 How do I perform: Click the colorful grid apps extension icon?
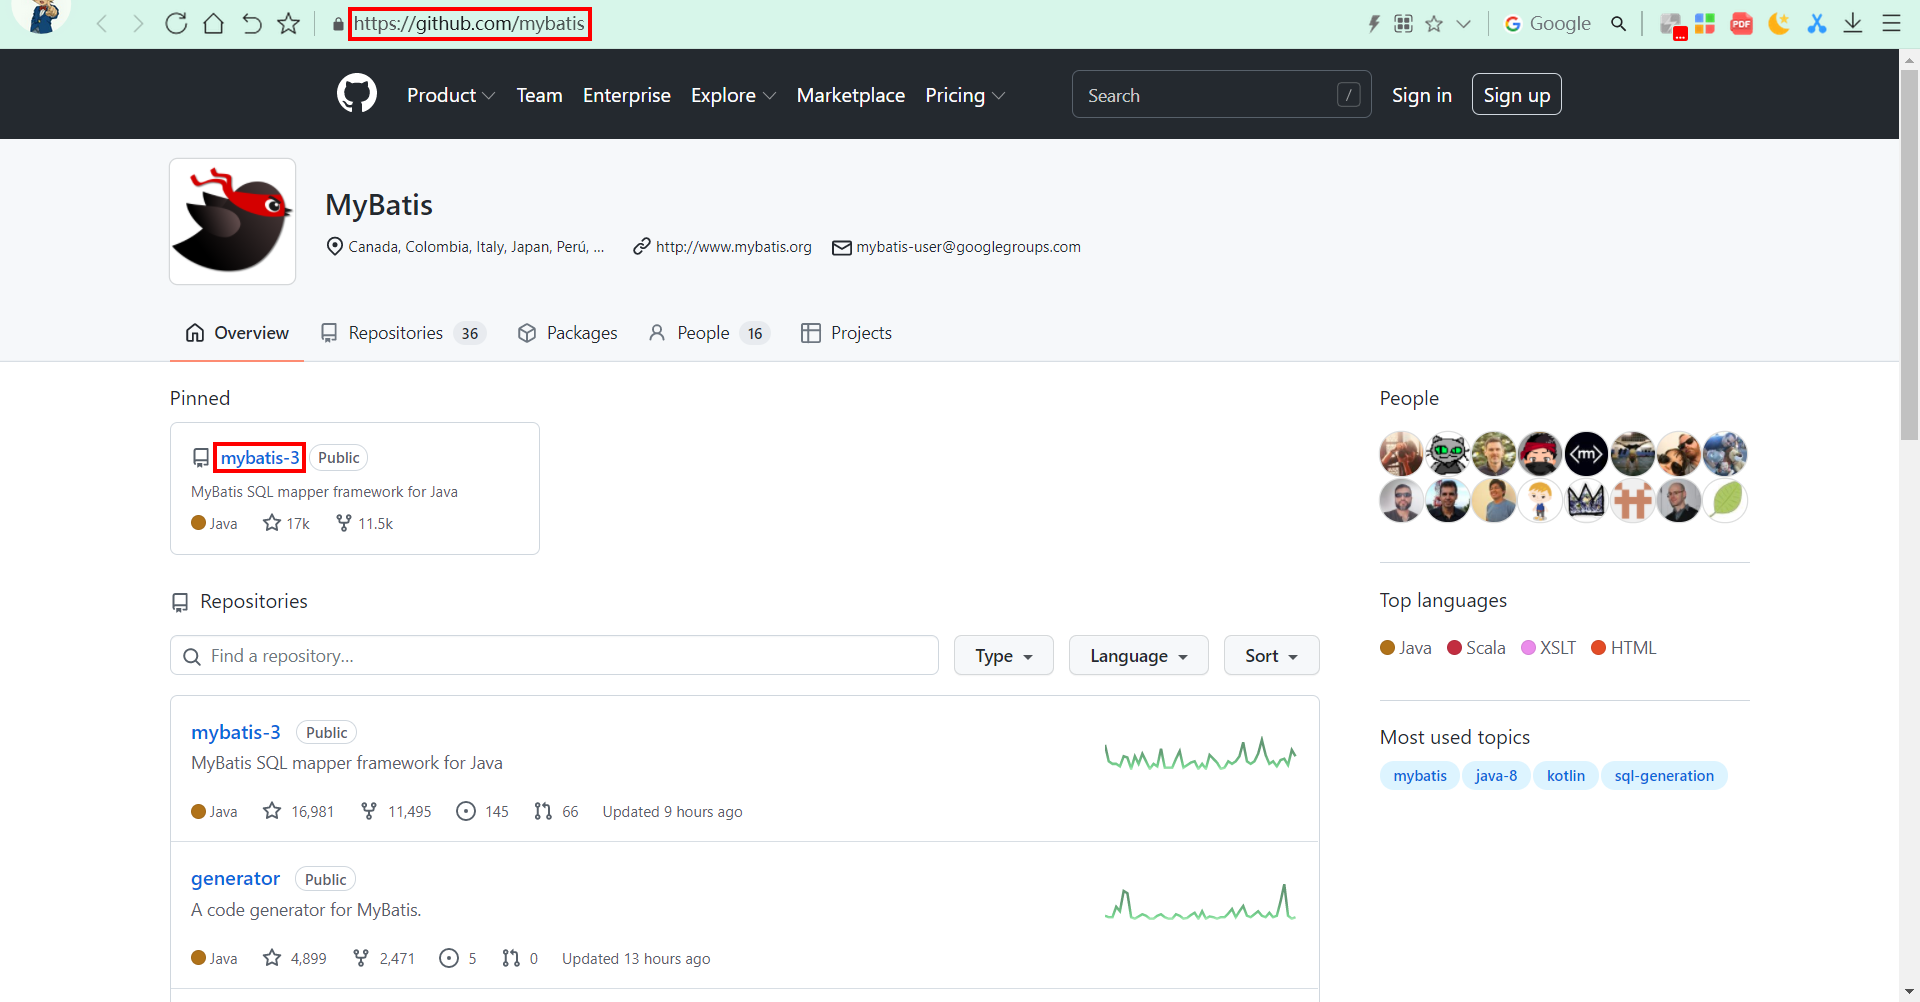(x=1705, y=23)
